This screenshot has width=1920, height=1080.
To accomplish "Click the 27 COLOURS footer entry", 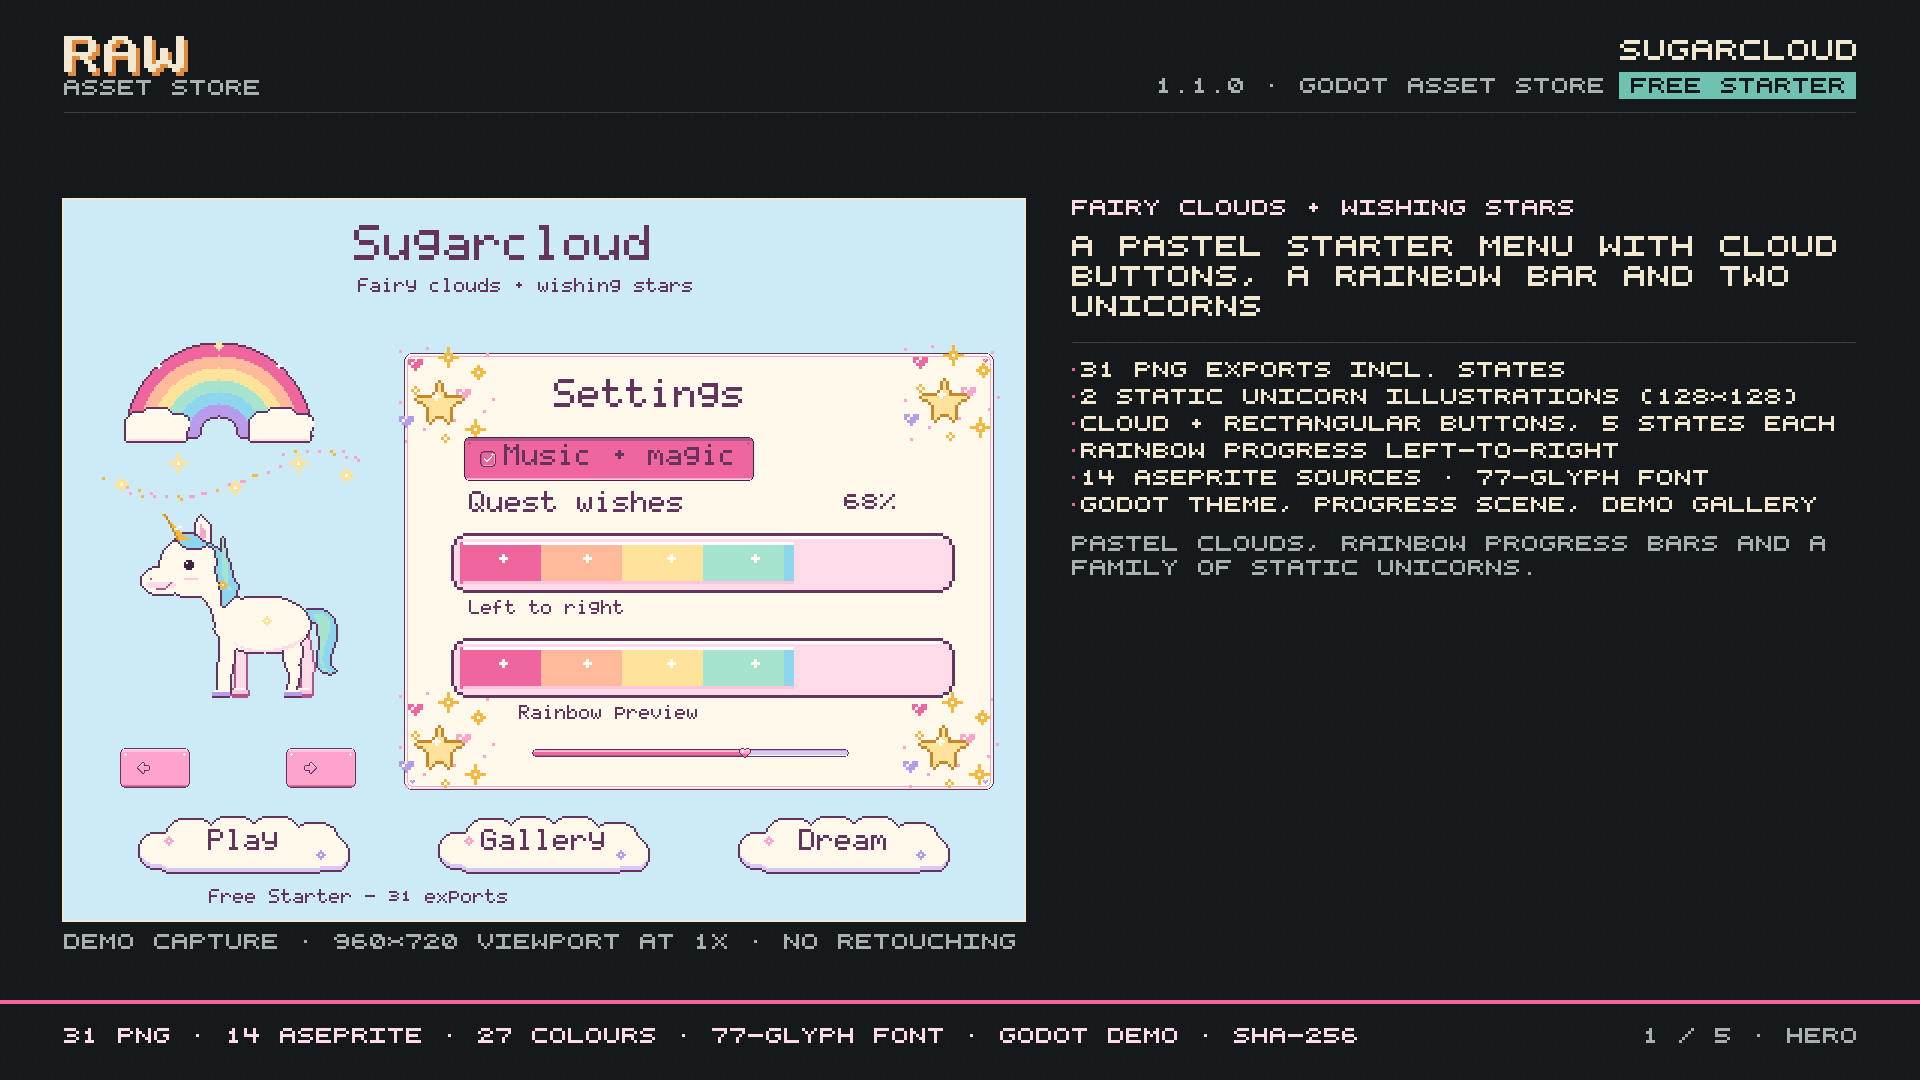I will point(566,1036).
